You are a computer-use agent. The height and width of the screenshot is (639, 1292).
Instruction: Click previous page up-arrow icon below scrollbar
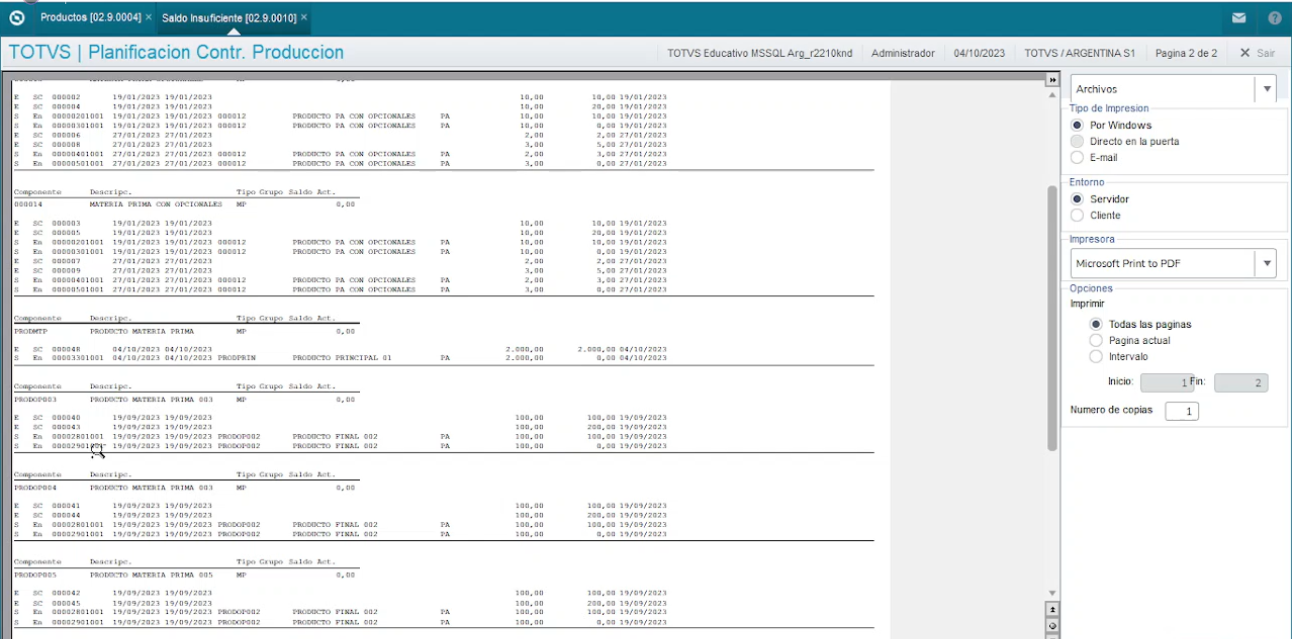(1052, 609)
